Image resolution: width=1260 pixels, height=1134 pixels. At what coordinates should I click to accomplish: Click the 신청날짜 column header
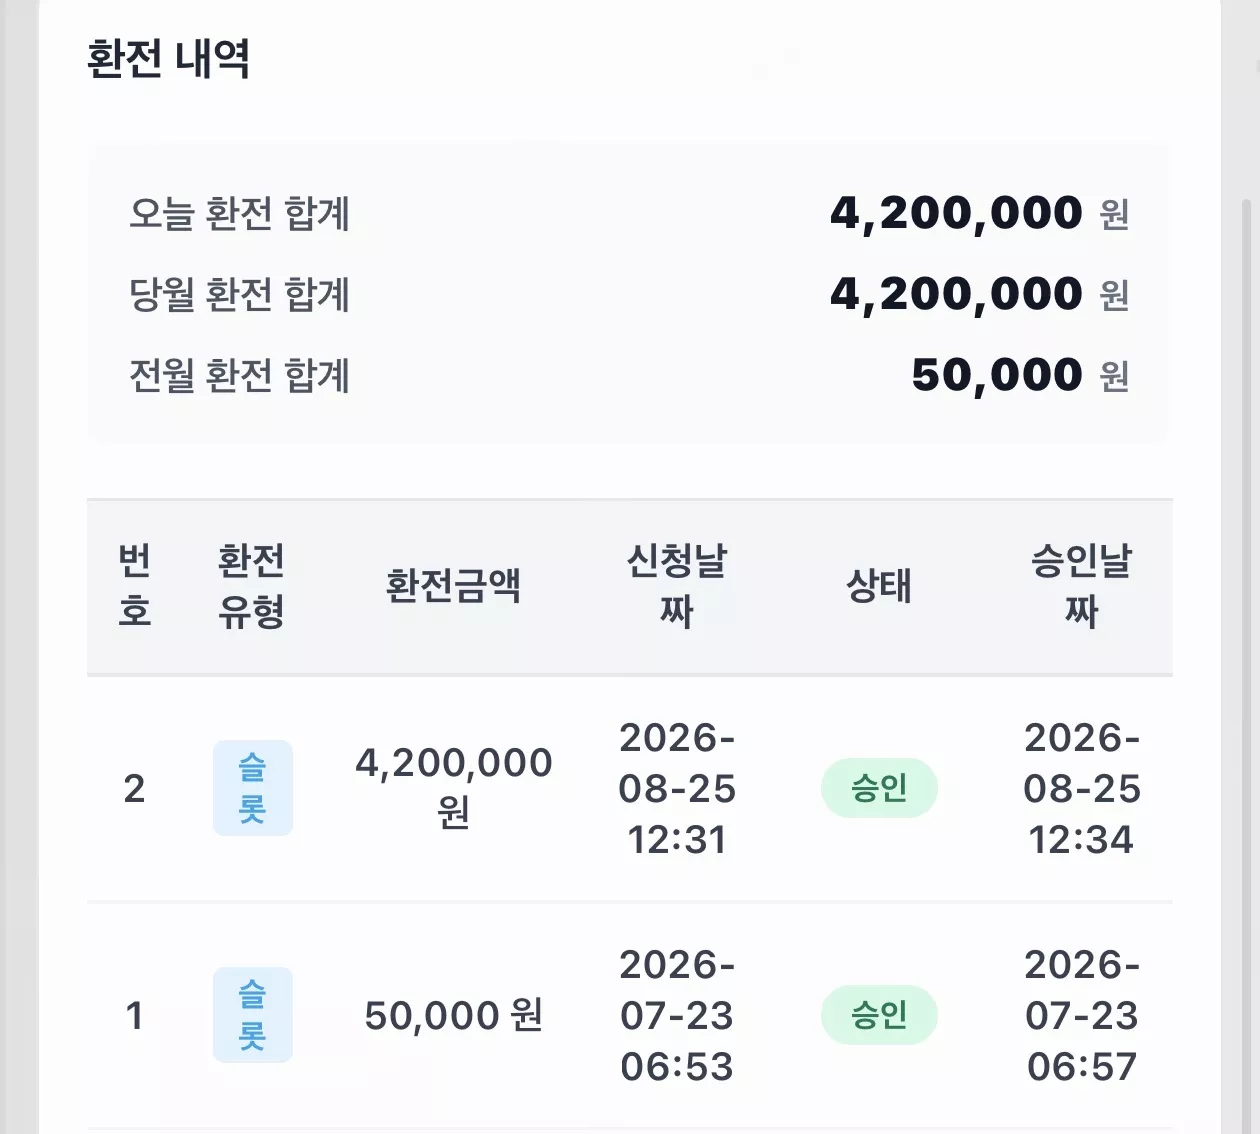tap(677, 586)
